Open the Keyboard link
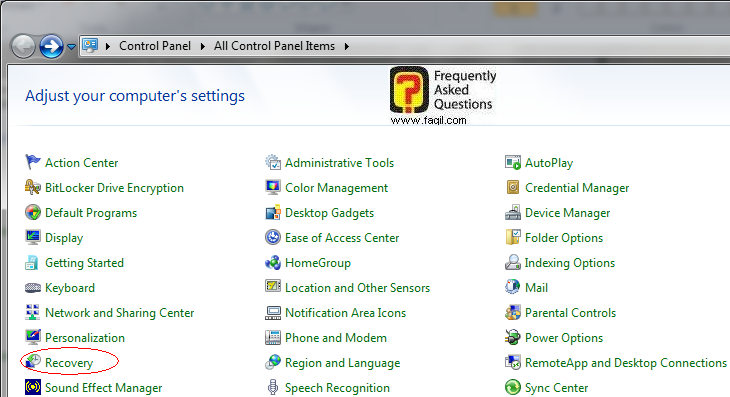This screenshot has width=730, height=397. (70, 288)
